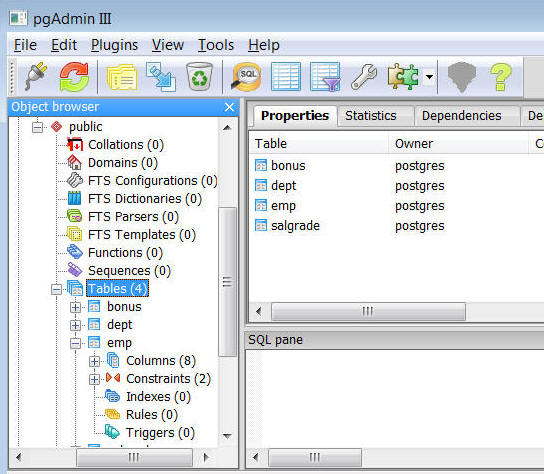
Task: Click the plug connection toolbar icon
Action: click(36, 76)
